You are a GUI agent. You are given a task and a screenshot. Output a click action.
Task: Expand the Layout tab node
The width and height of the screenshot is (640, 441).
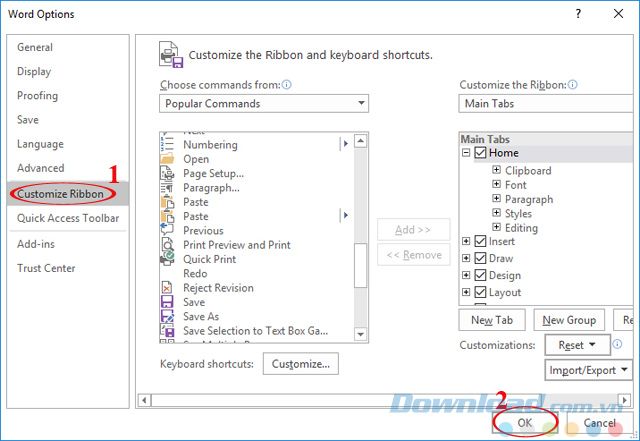tap(466, 292)
